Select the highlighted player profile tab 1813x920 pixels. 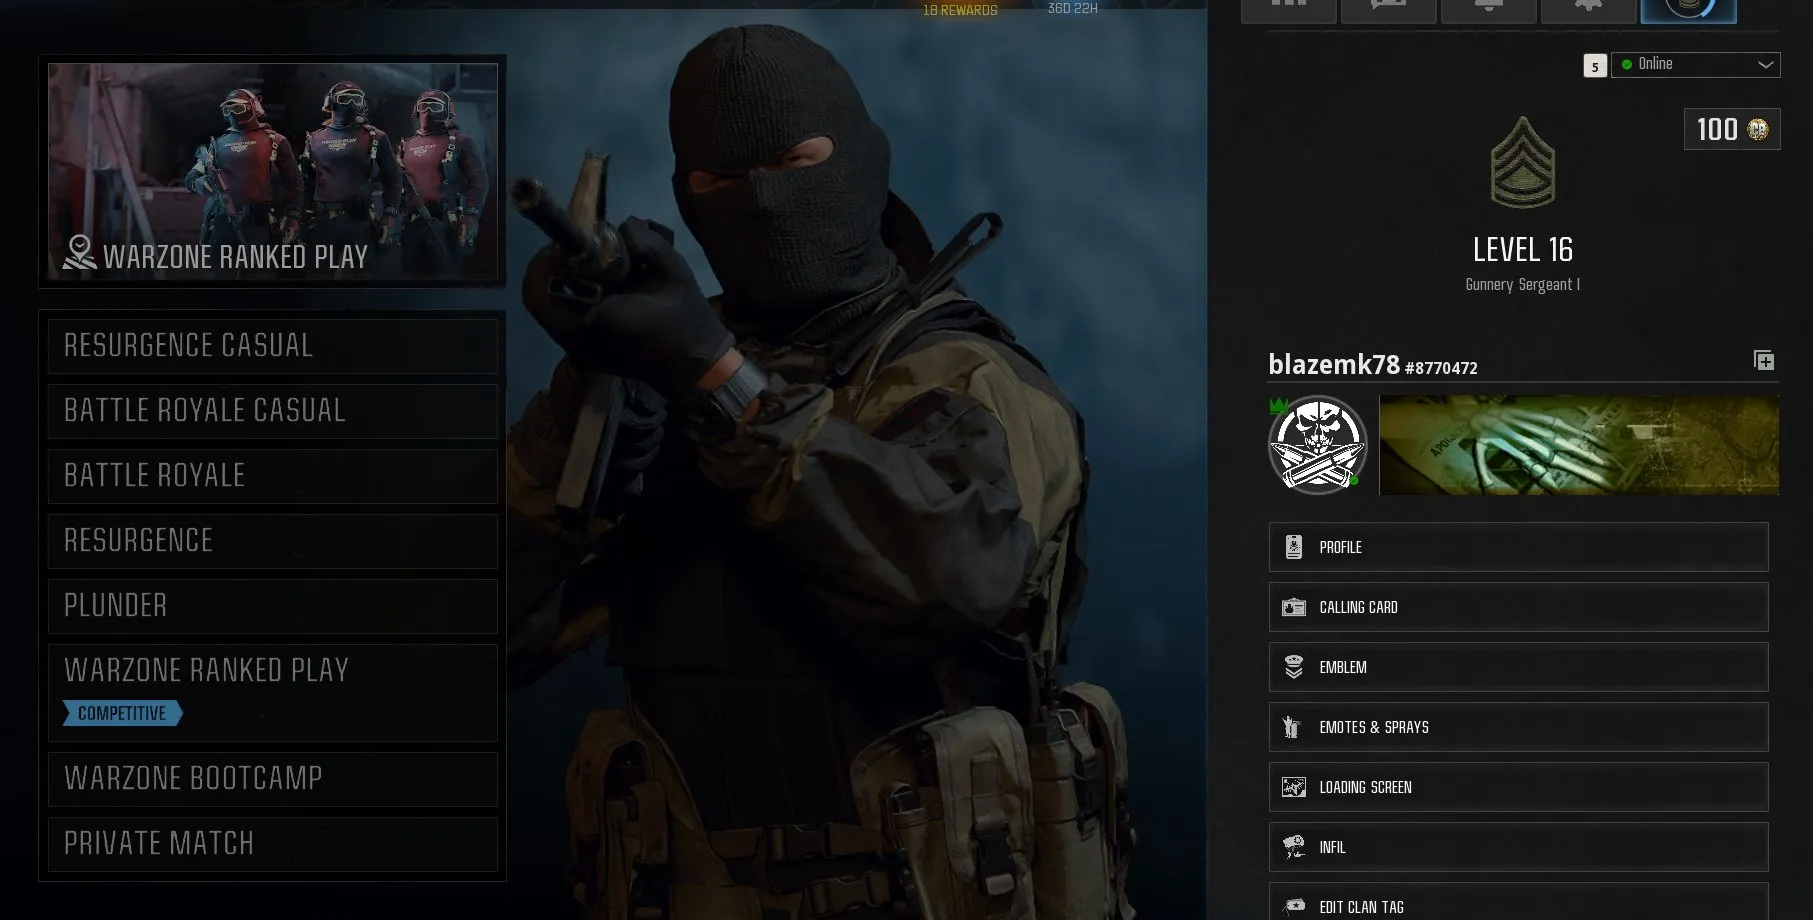click(1688, 10)
